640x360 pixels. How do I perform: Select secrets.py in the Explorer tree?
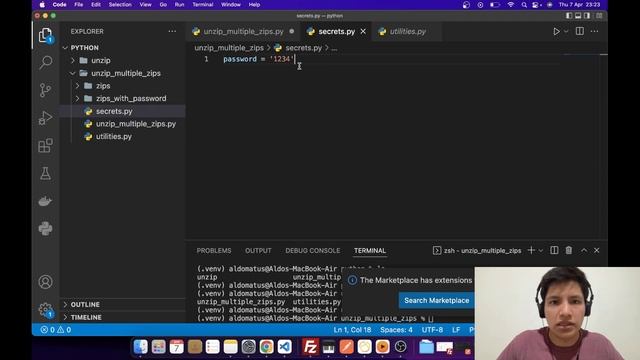(114, 111)
